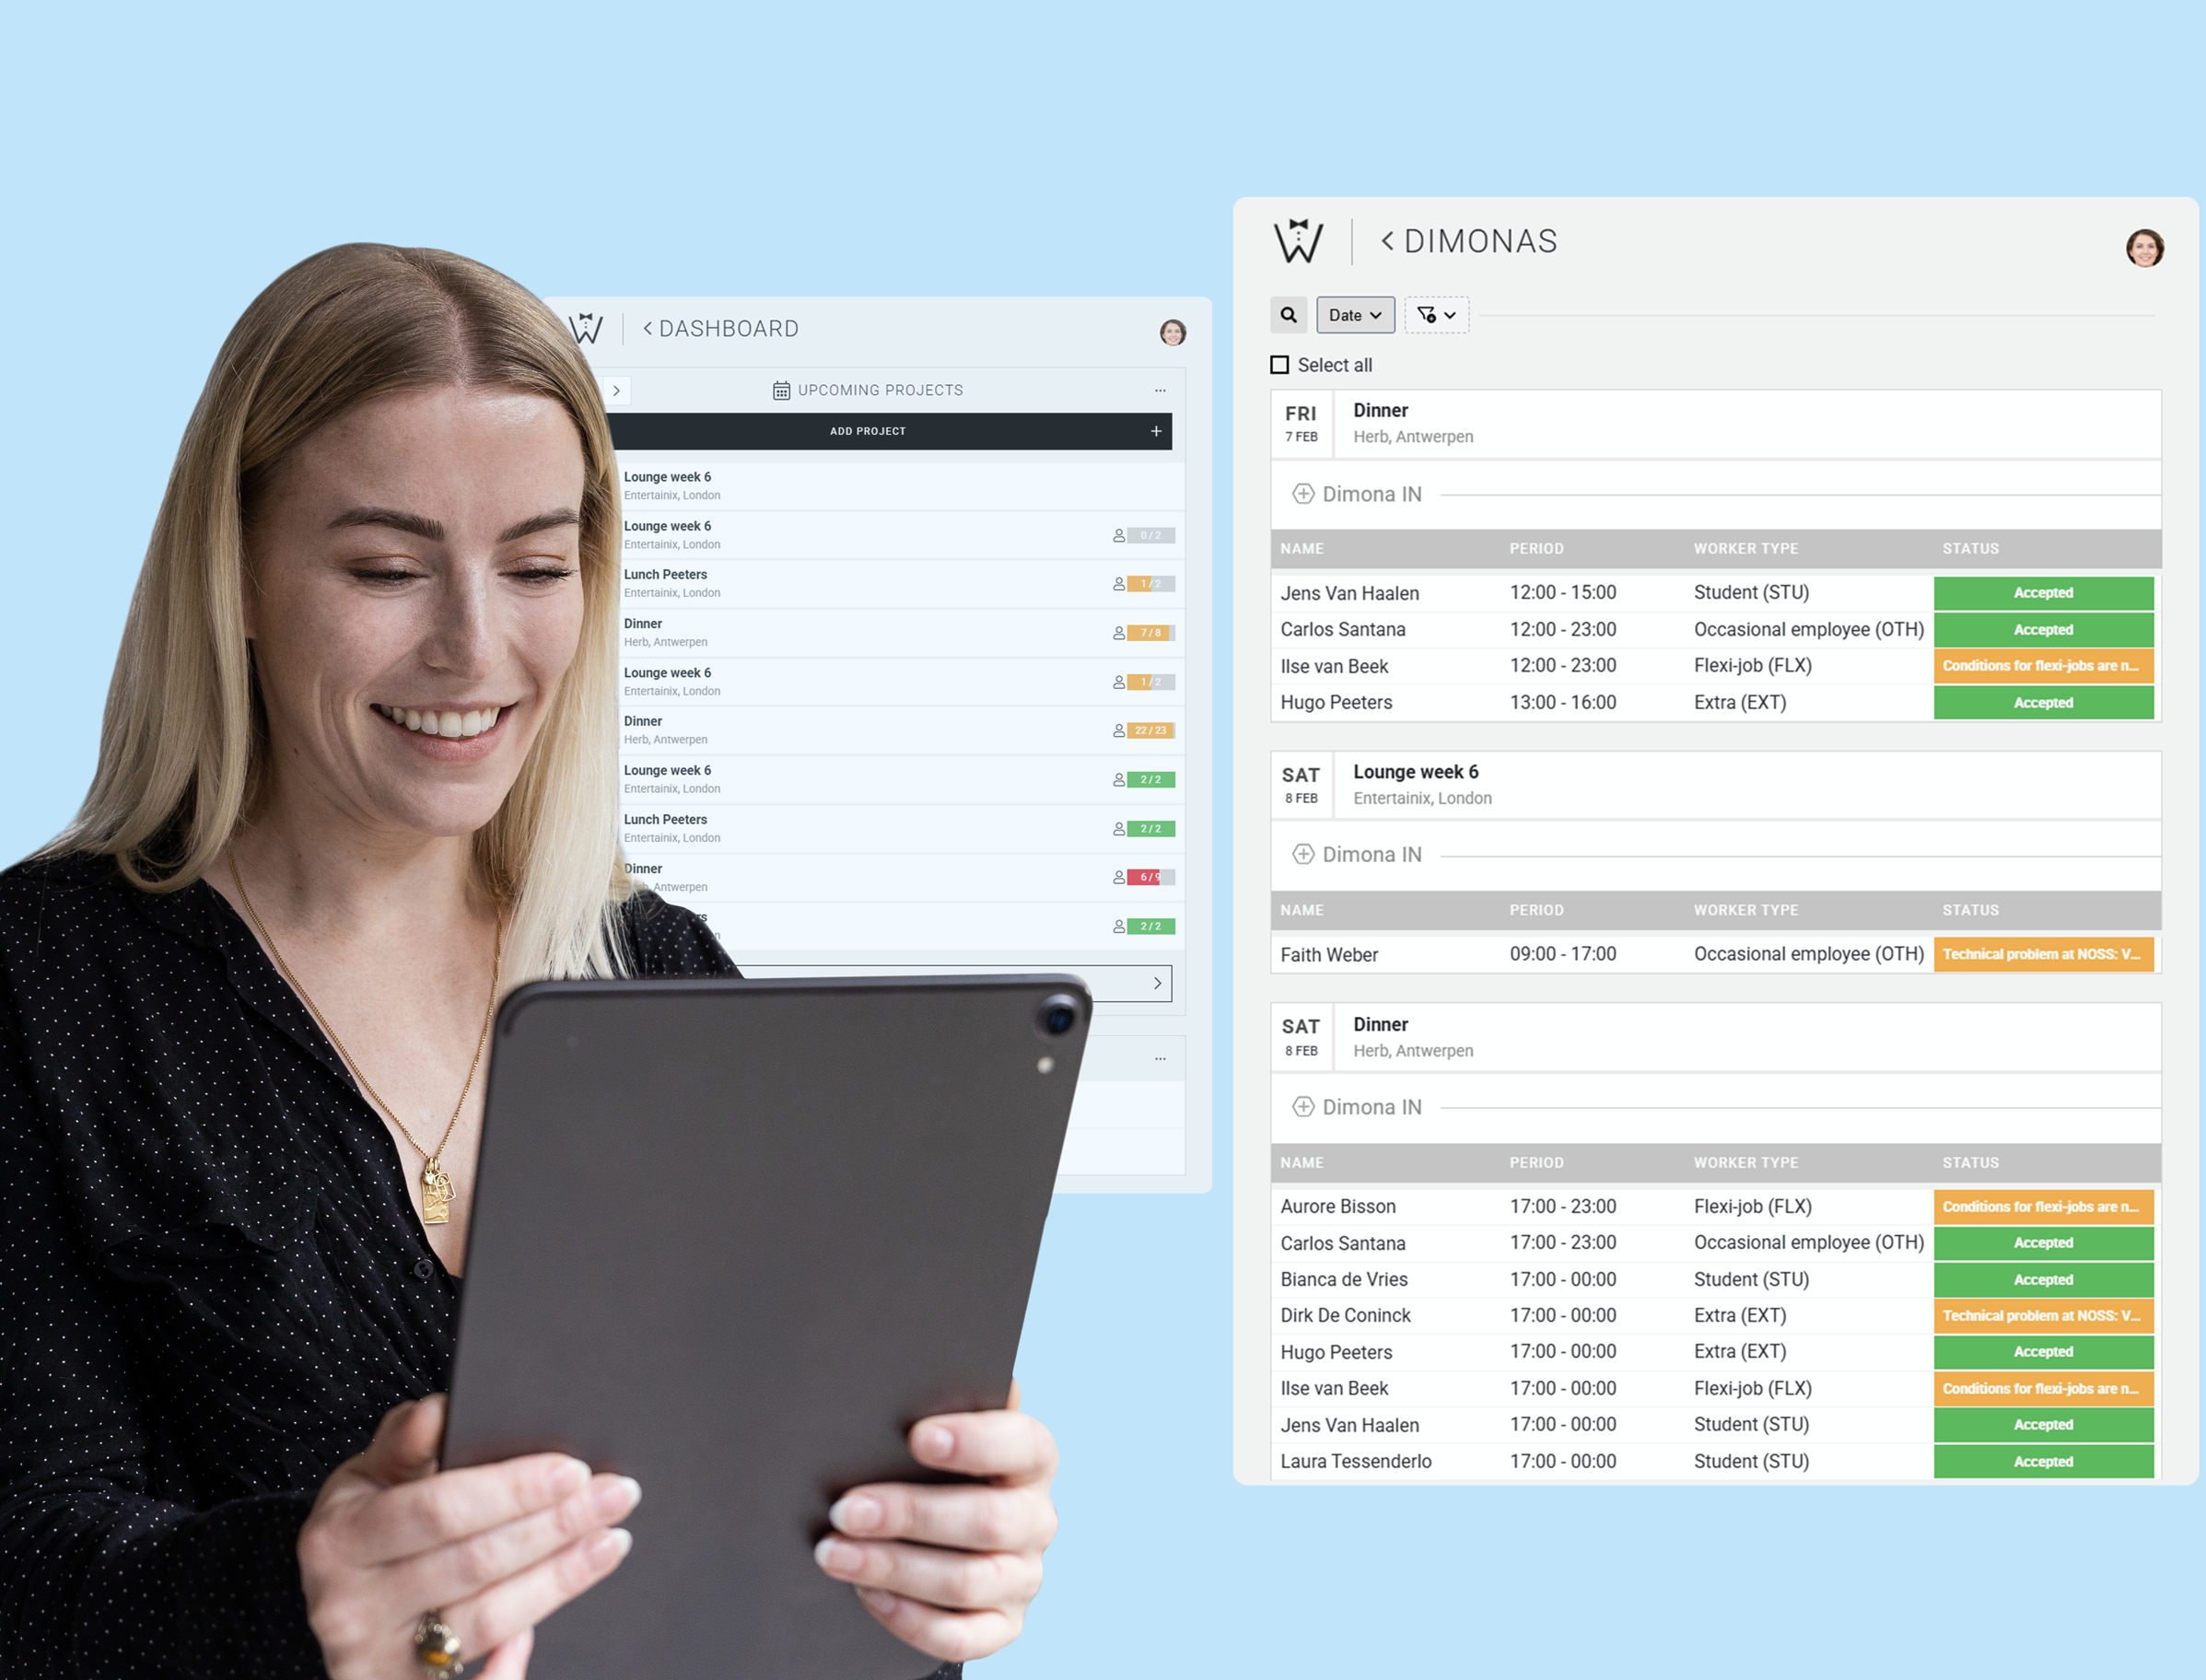Click the bow-tie W logo in Dashboard window
Viewport: 2206px width, 1680px height.
[x=587, y=328]
